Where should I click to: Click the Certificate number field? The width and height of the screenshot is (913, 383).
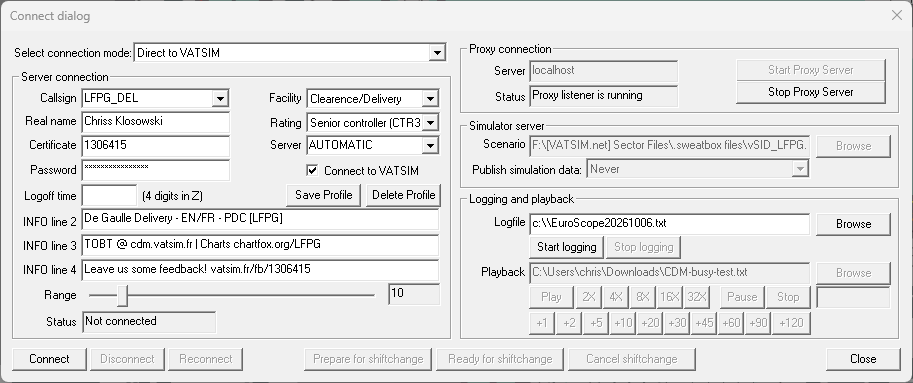click(155, 146)
